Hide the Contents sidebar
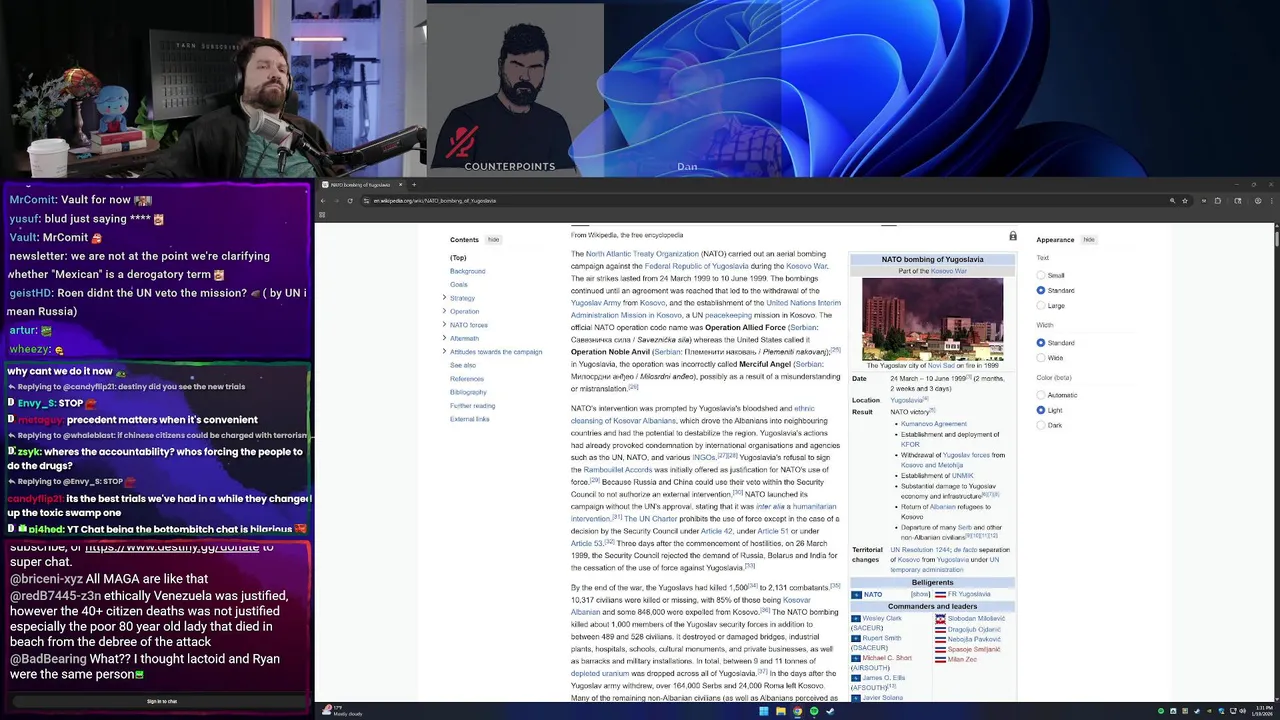The width and height of the screenshot is (1280, 720). click(x=493, y=240)
